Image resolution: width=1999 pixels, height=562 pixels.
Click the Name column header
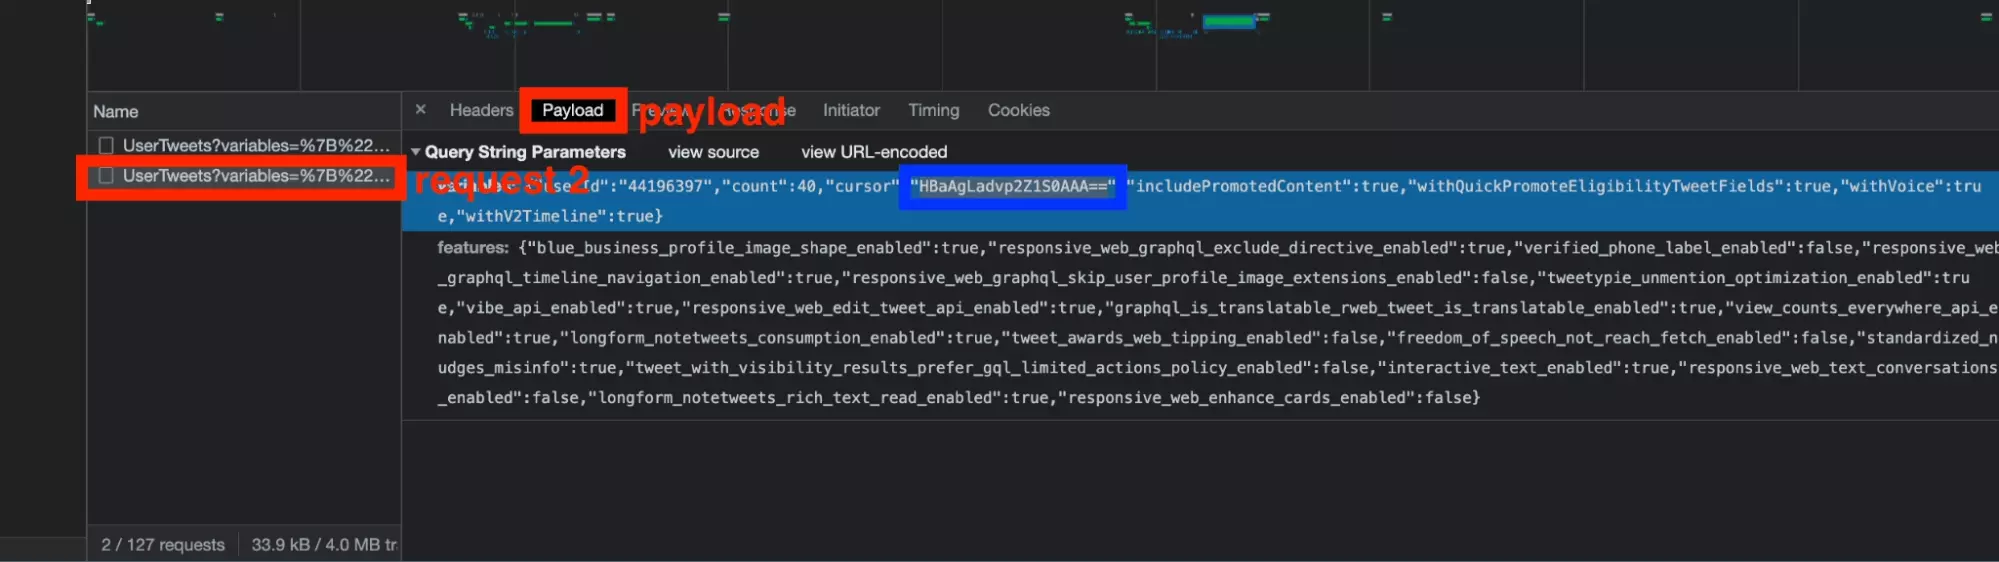116,112
